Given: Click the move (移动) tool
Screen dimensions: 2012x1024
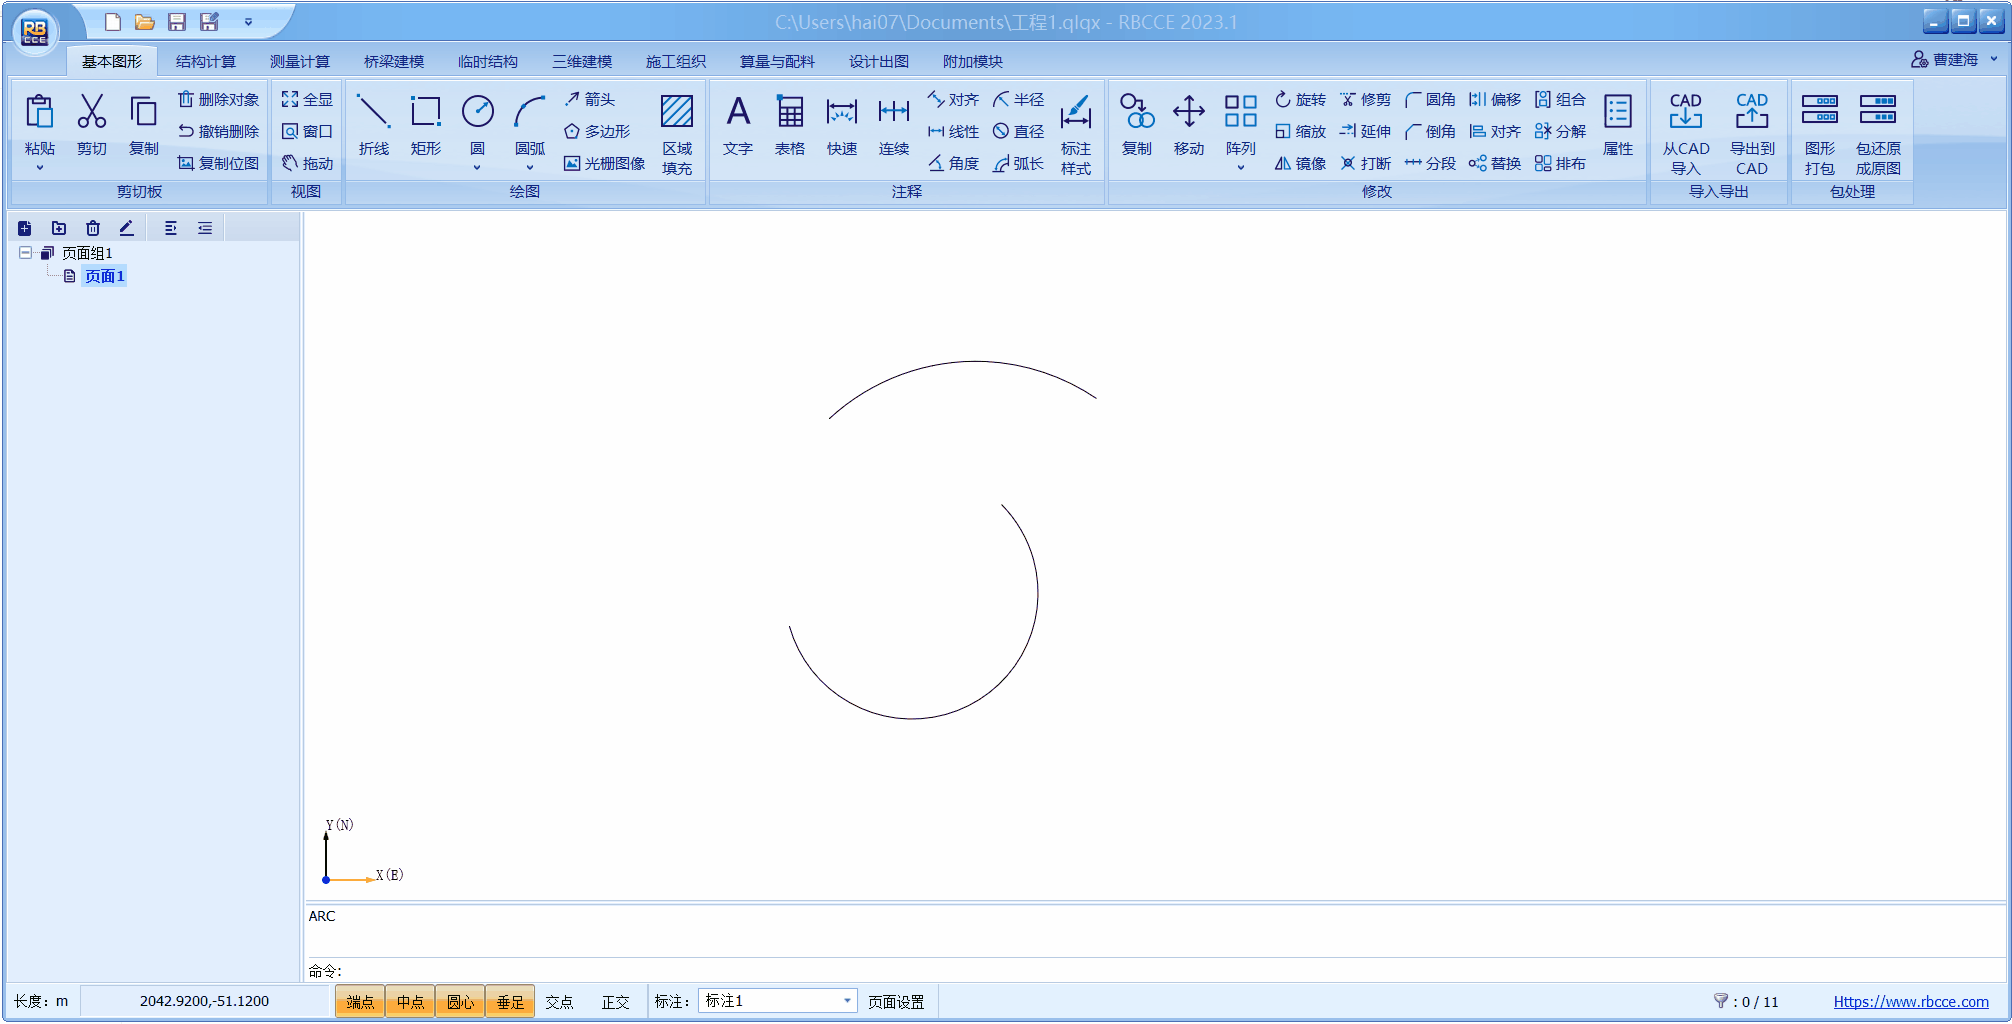Looking at the screenshot, I should tap(1188, 124).
